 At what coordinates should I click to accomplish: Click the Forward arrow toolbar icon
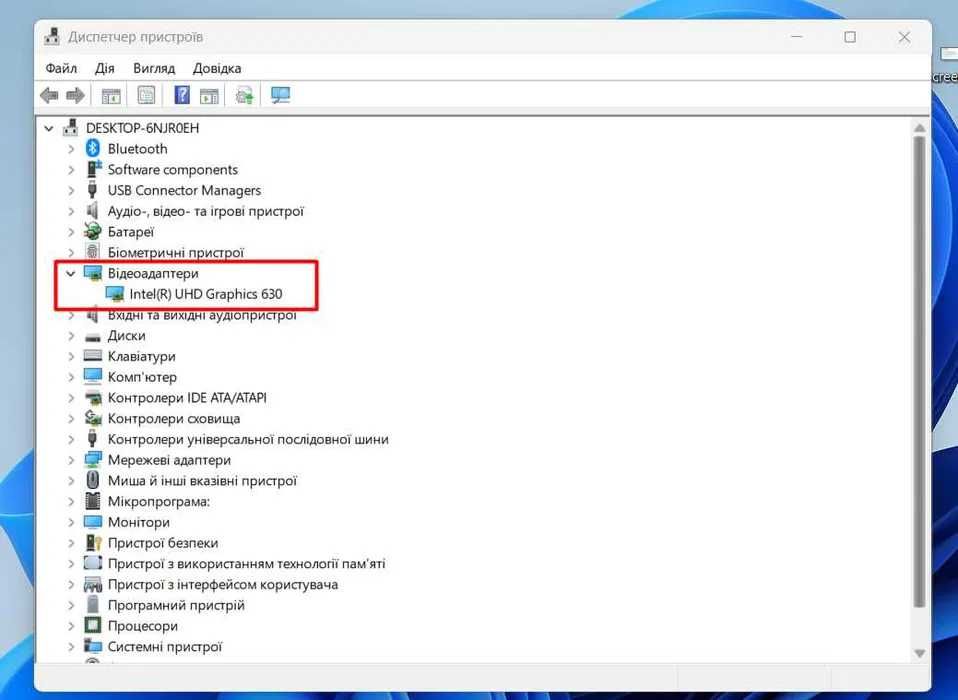[x=75, y=95]
